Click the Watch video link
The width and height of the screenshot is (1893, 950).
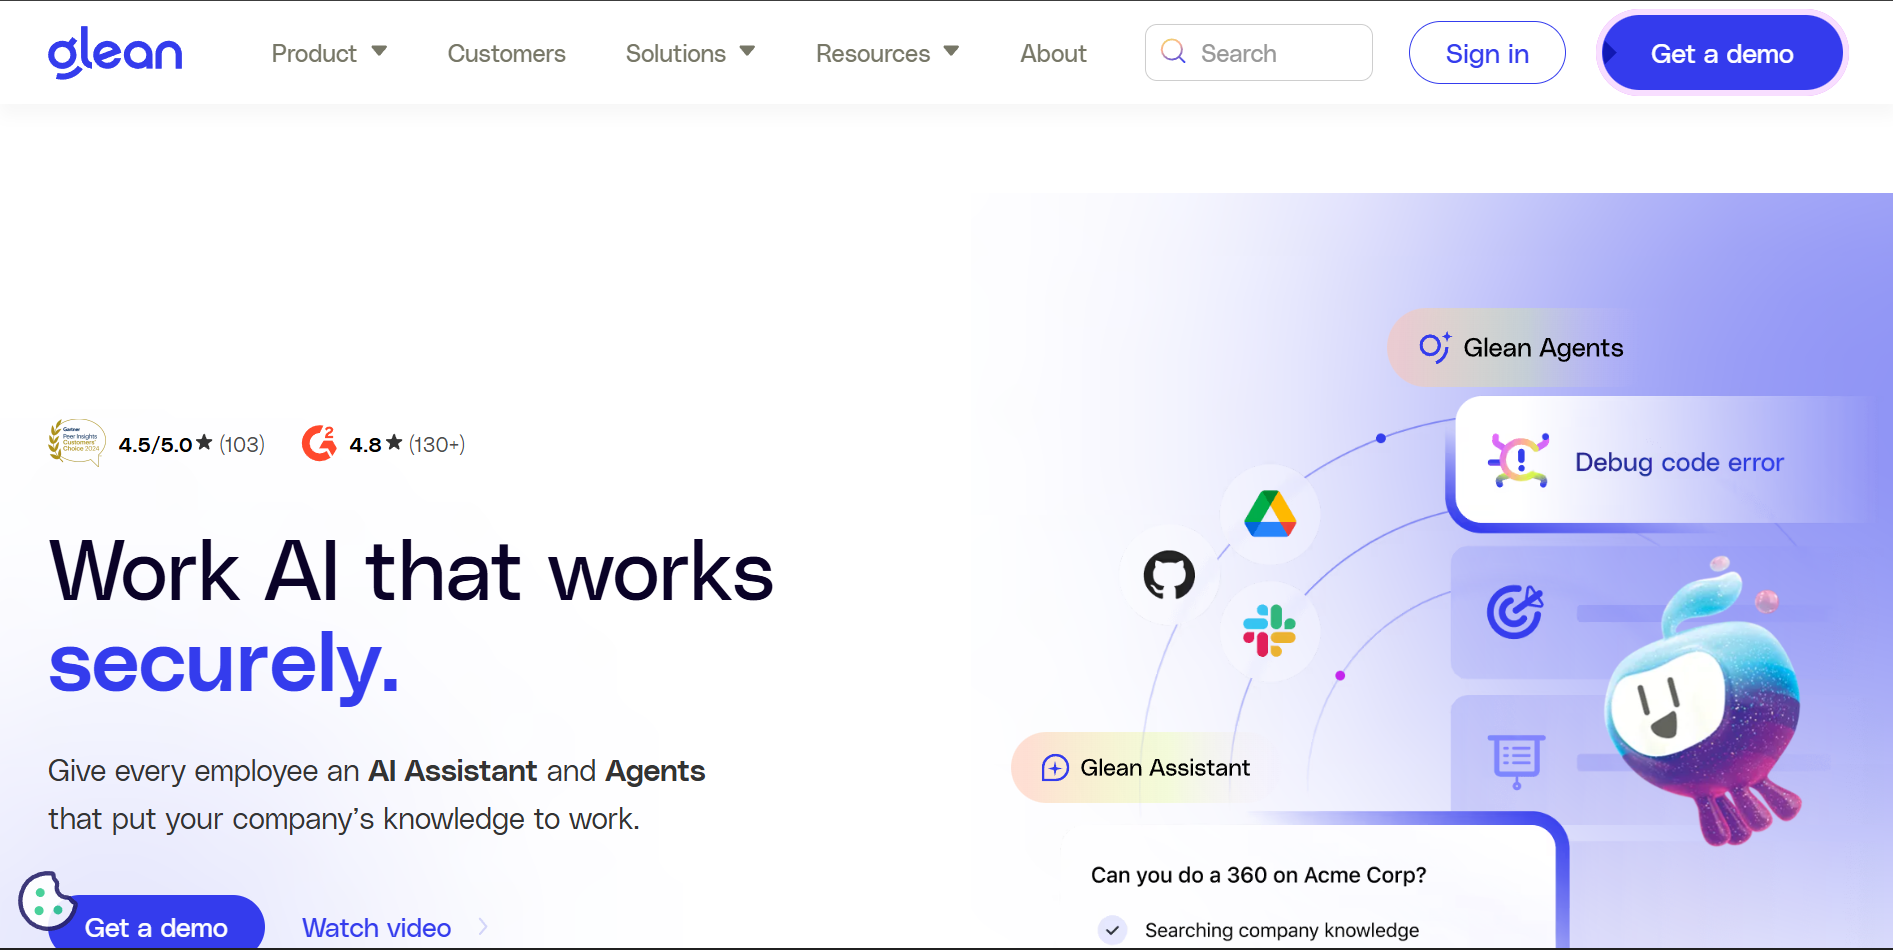(377, 928)
